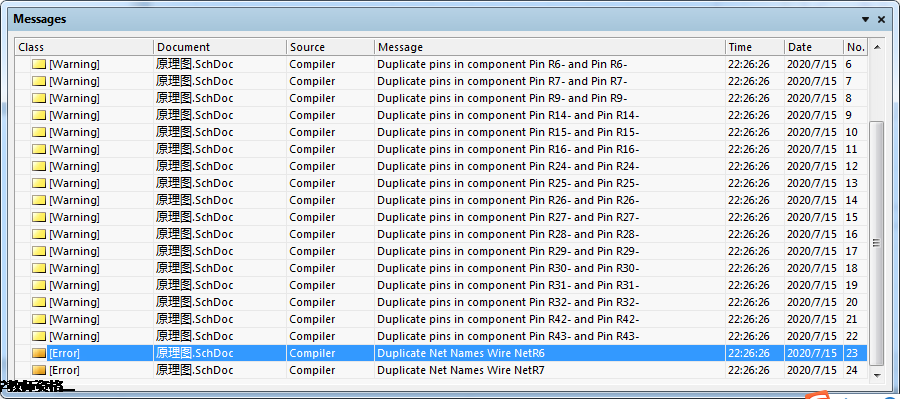Click the error icon for the NetR6 message
Viewport: 900px width, 399px height.
38,353
